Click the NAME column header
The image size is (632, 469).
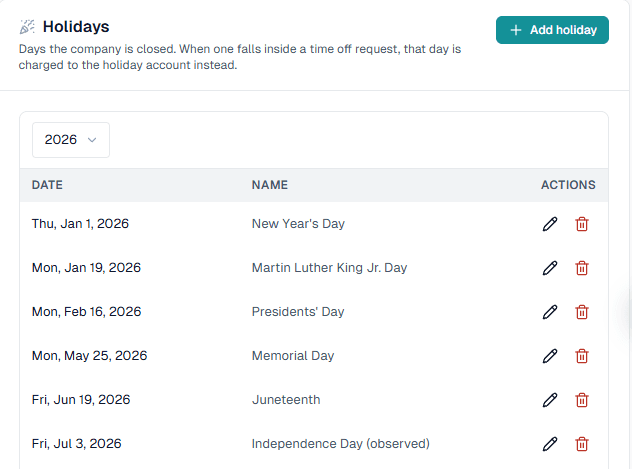coord(270,185)
